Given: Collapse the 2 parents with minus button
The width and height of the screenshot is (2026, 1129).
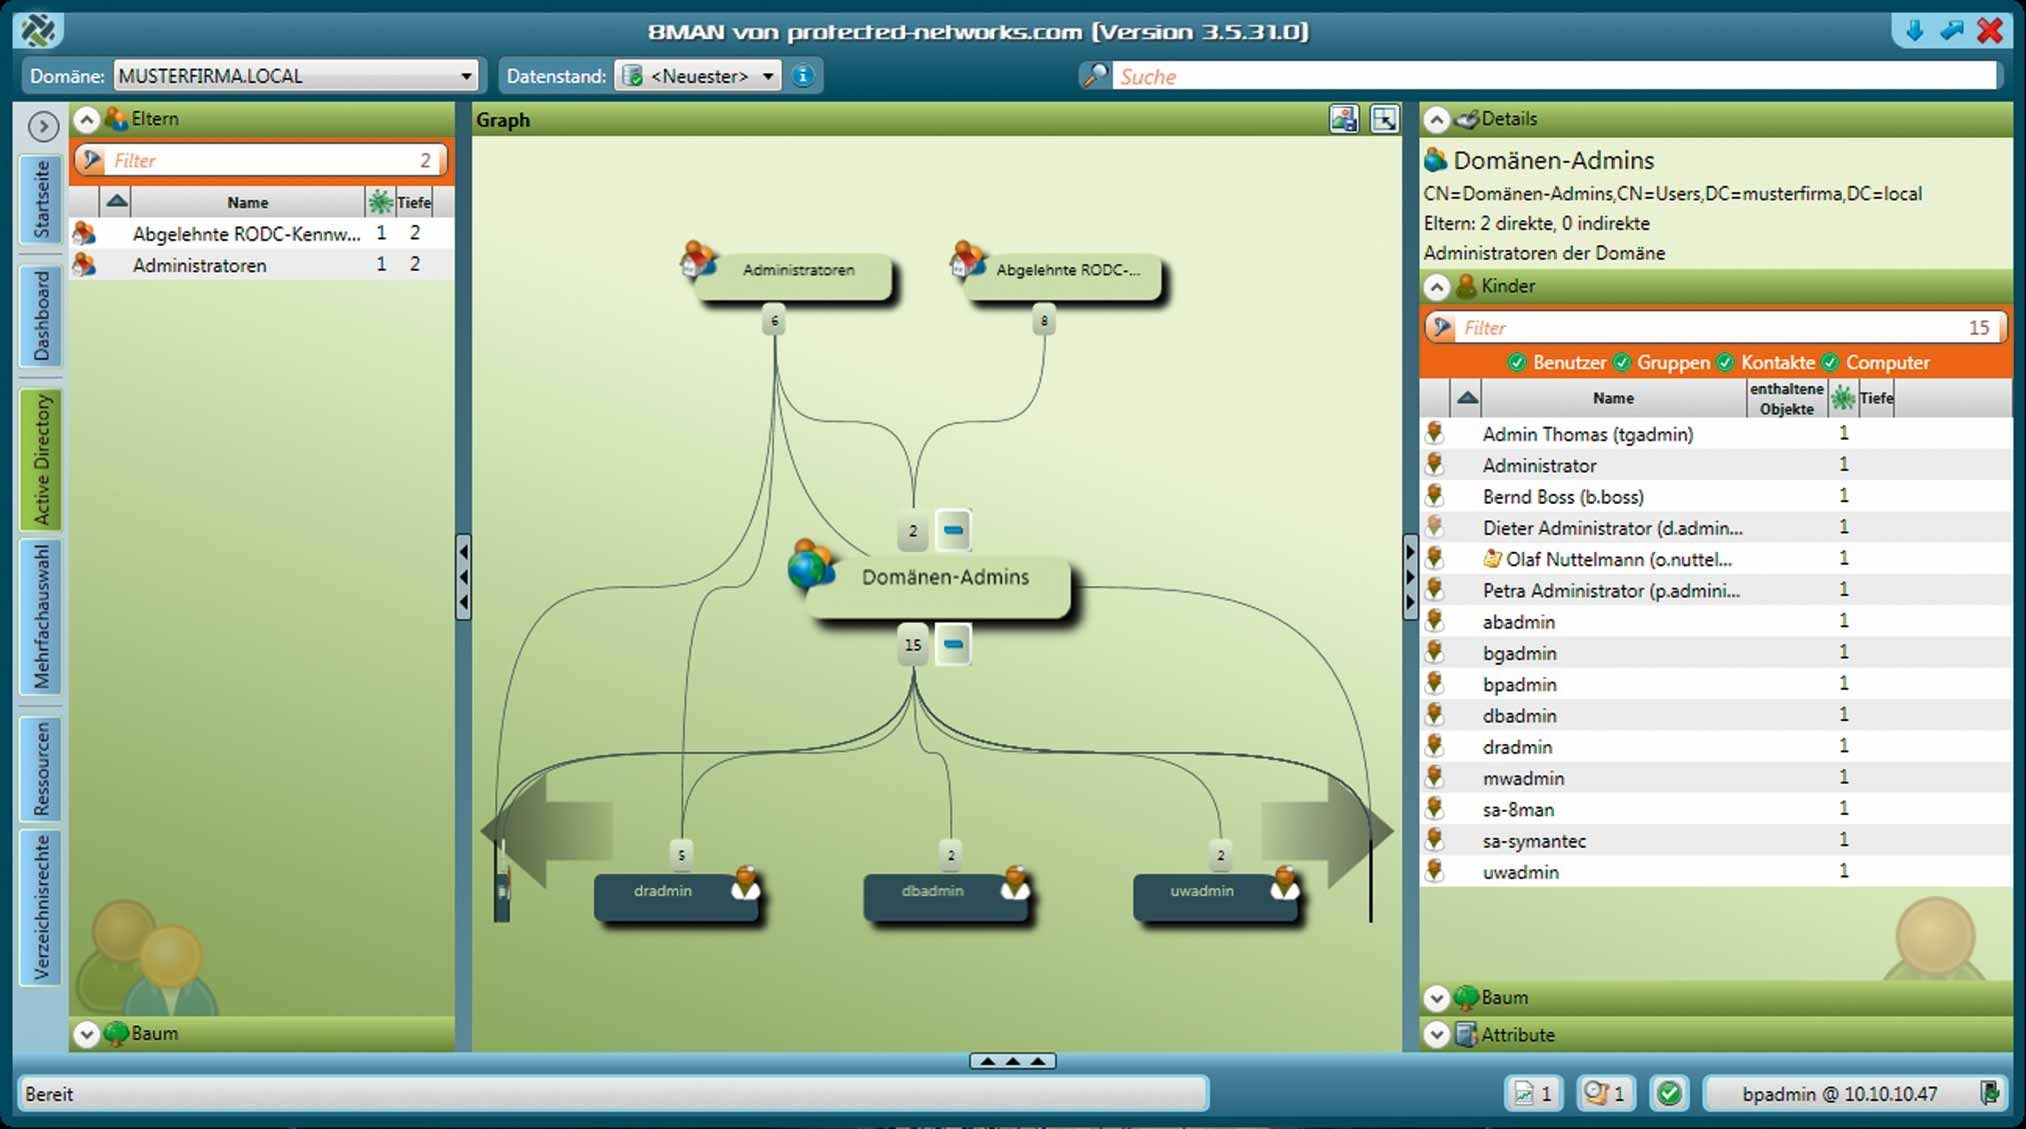Looking at the screenshot, I should [x=953, y=530].
